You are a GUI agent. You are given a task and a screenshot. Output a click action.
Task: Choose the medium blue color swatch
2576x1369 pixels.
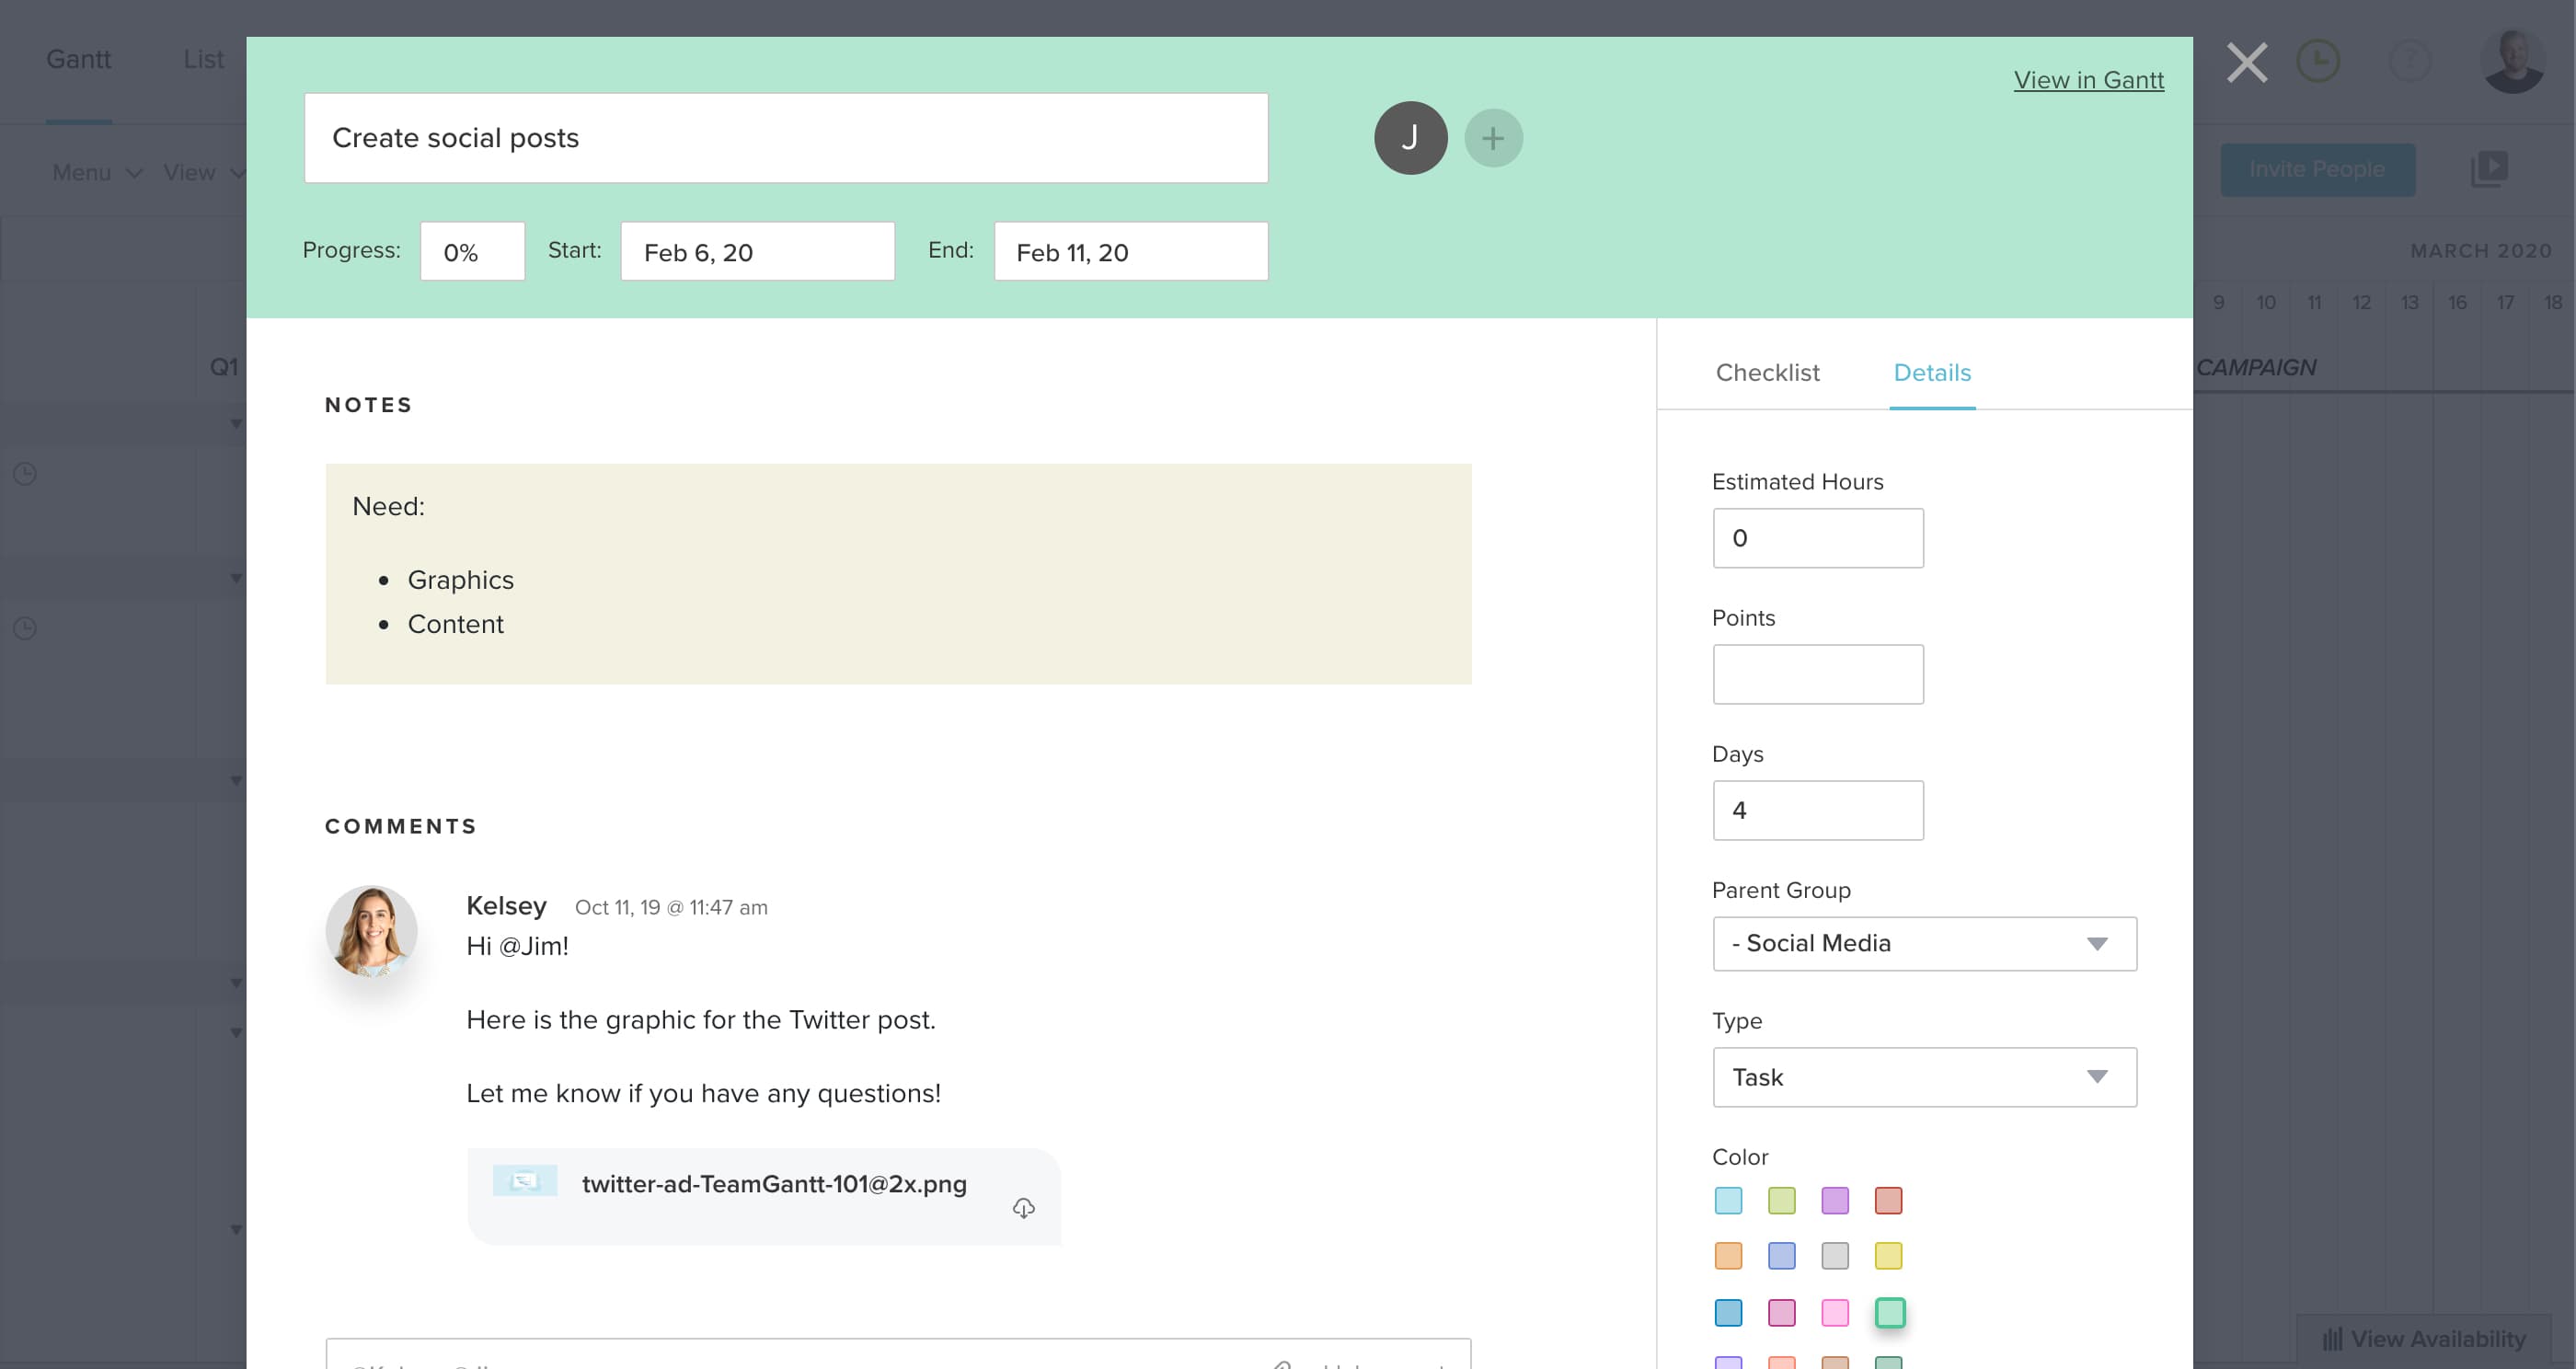tap(1728, 1313)
